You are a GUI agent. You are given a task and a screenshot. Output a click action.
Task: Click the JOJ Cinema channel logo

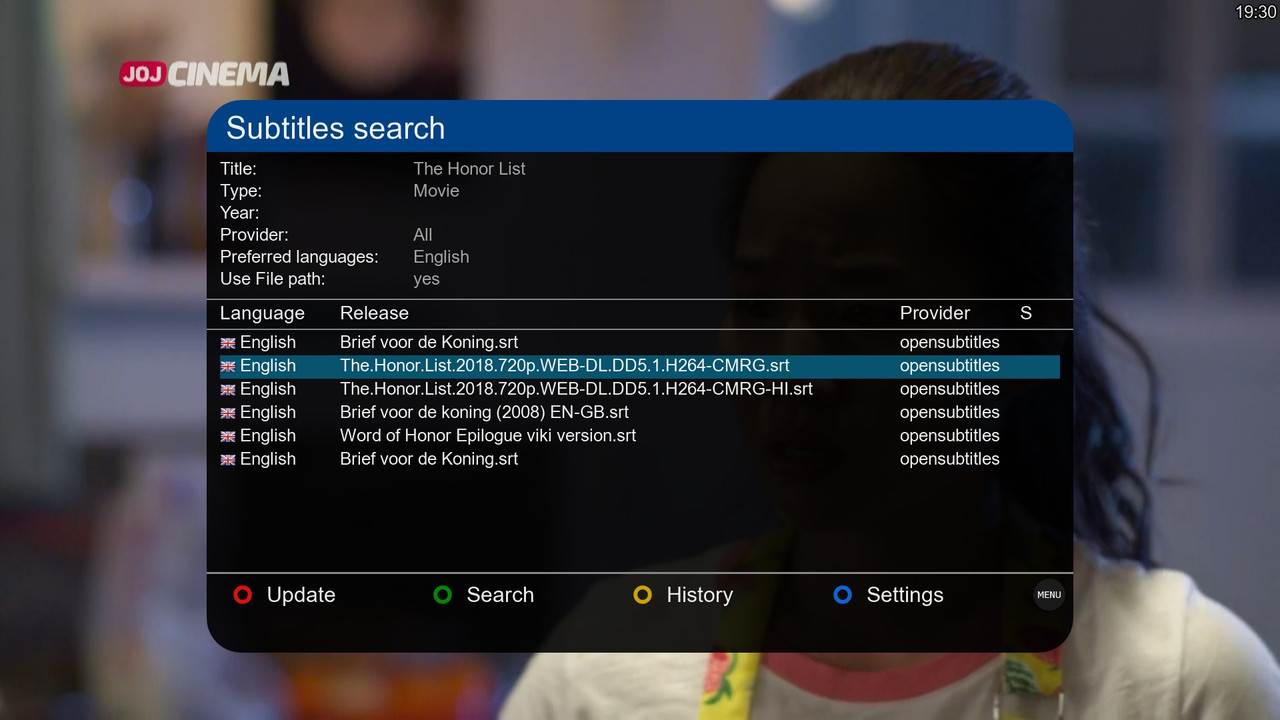tap(204, 74)
